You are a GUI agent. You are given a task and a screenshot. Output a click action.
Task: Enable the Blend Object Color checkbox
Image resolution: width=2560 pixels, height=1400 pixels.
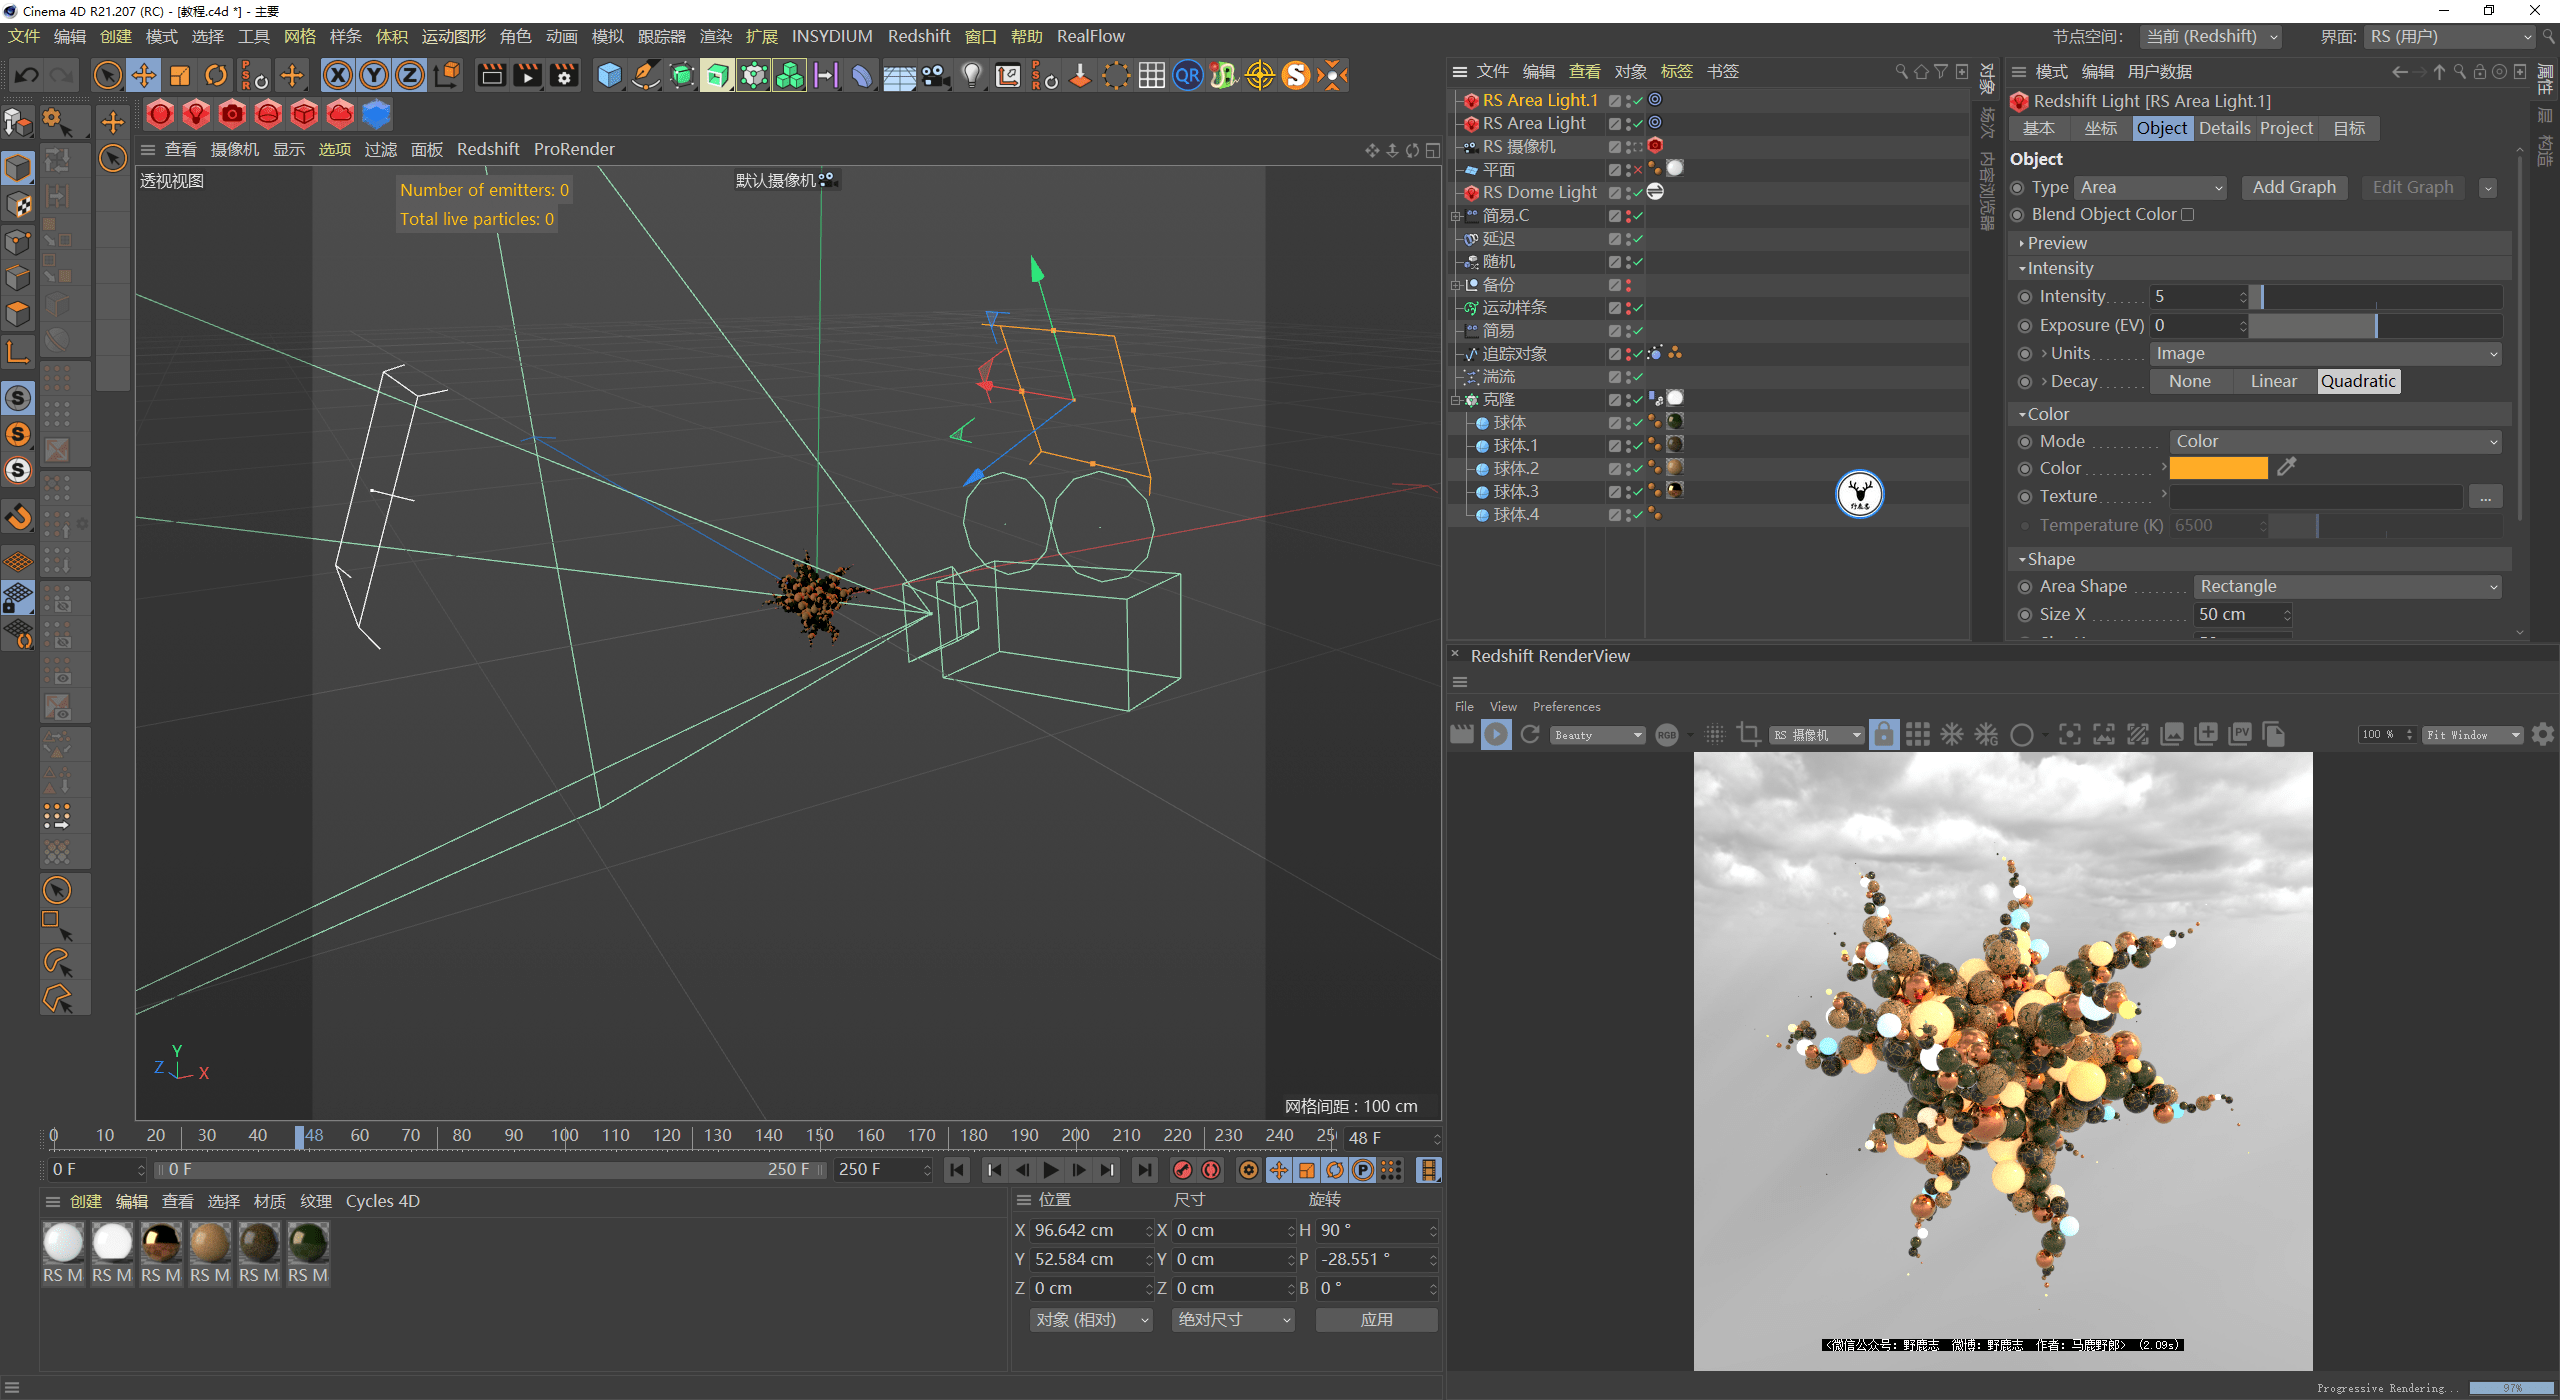2189,214
